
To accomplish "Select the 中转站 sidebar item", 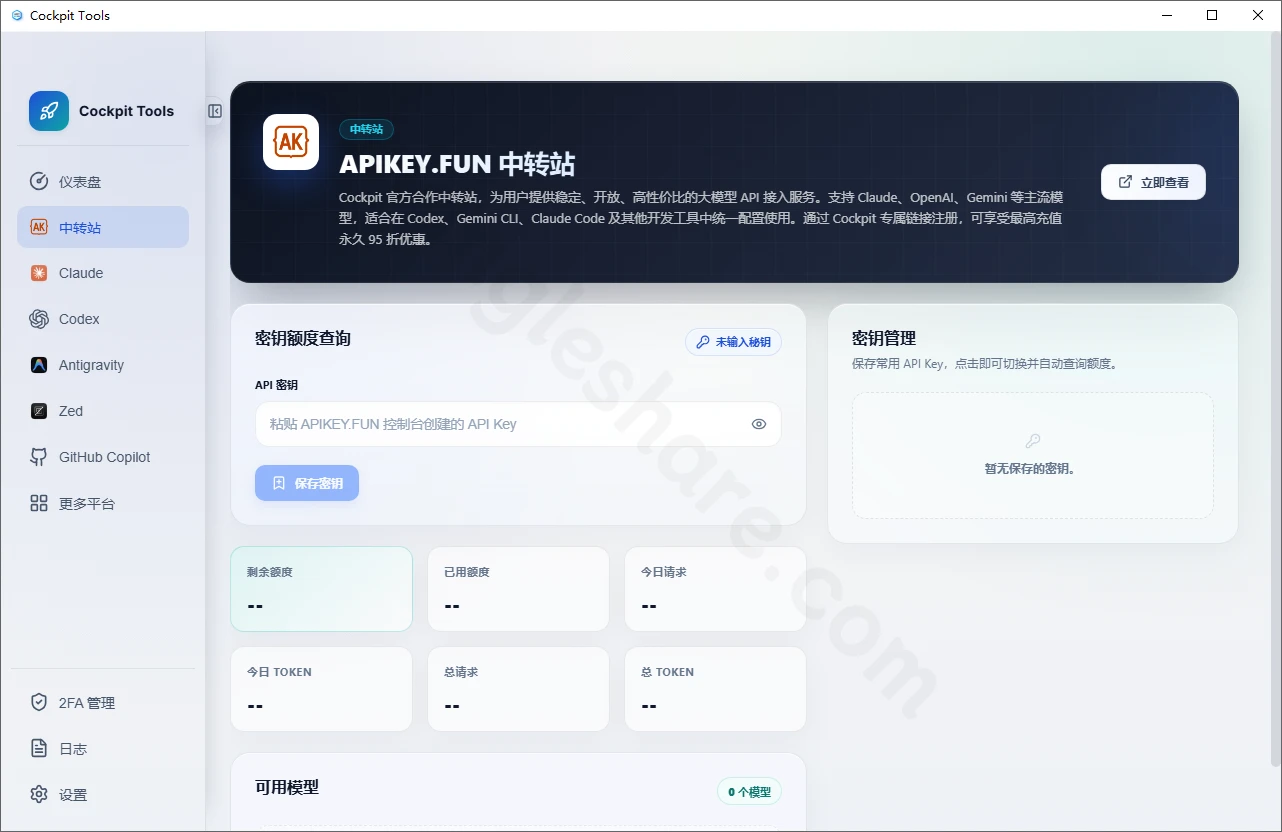I will tap(103, 227).
